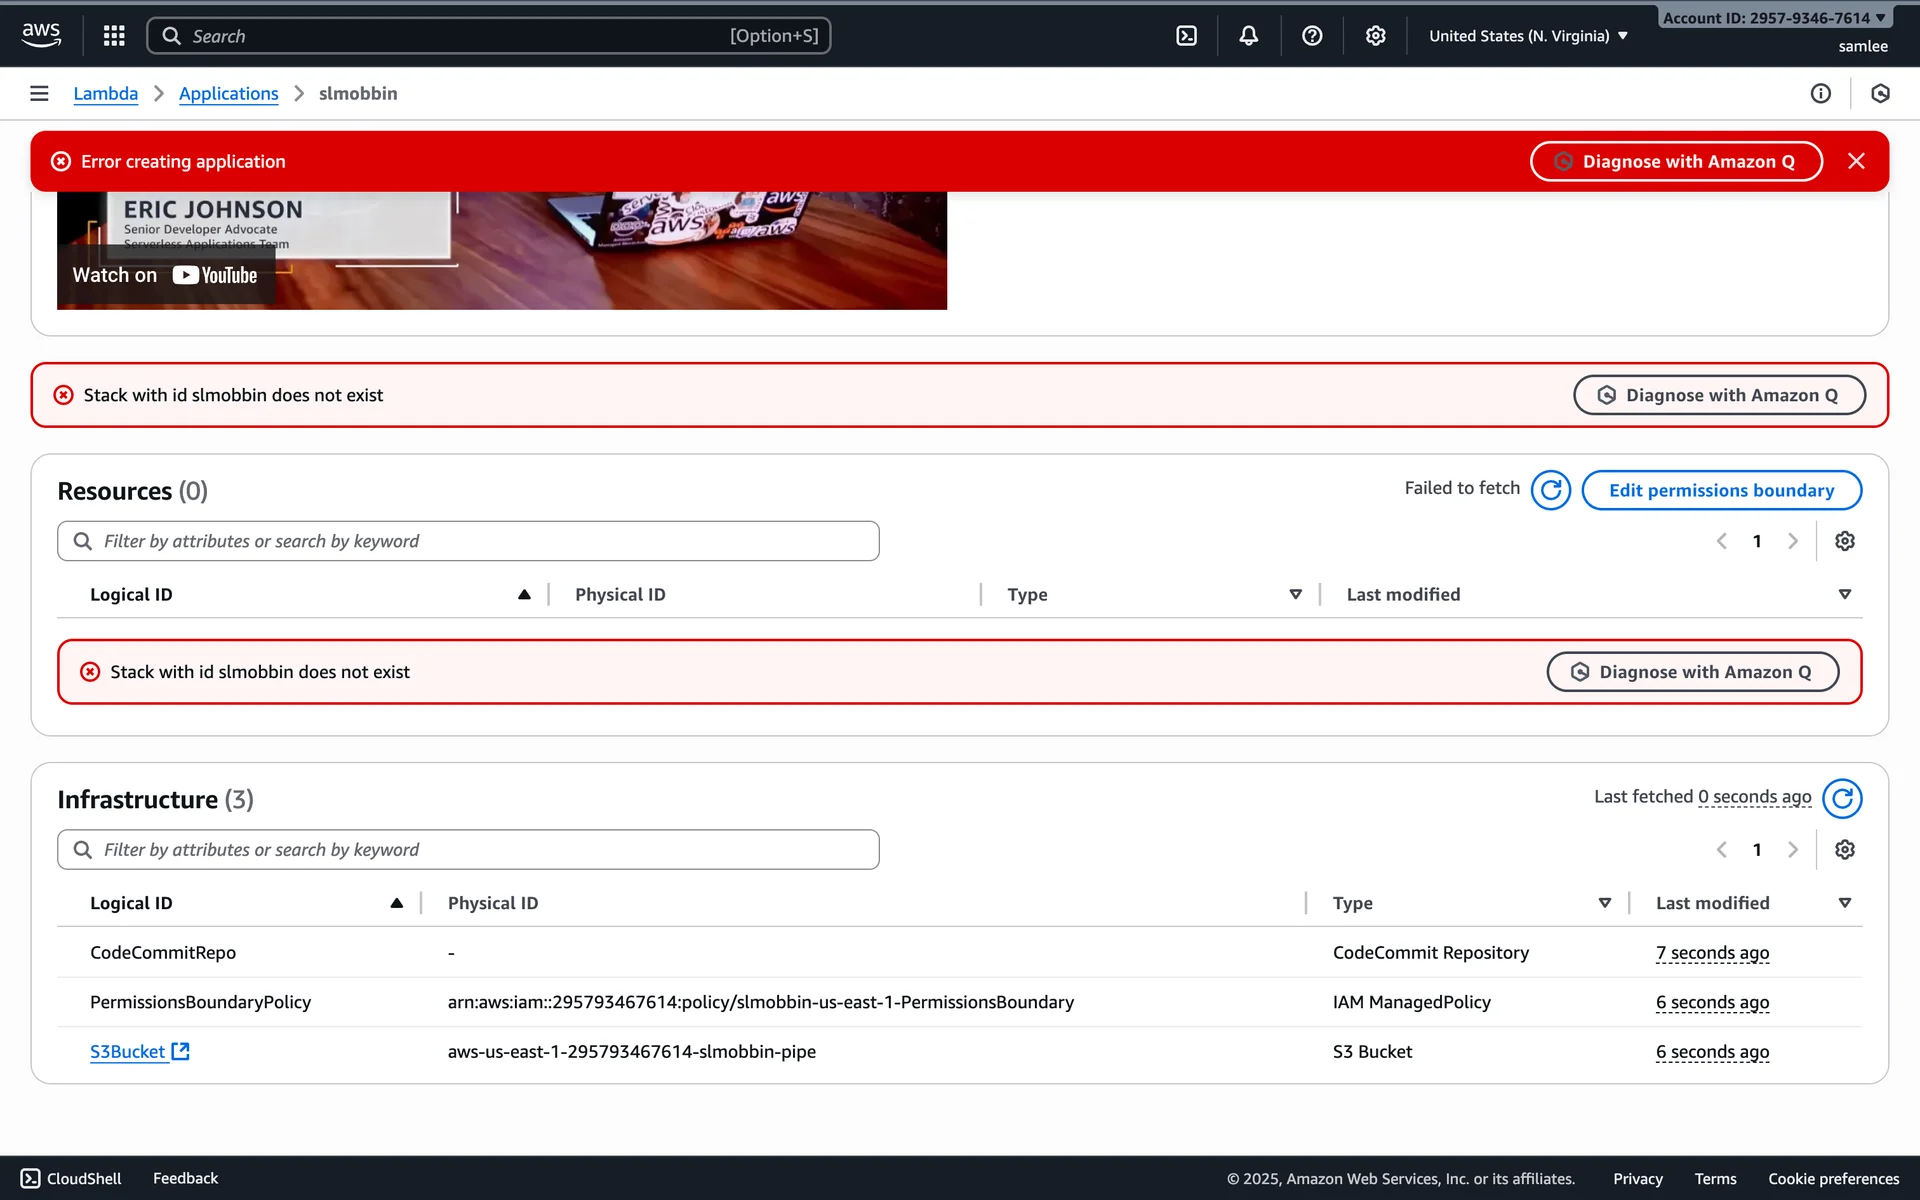
Task: Open the notifications bell
Action: click(1248, 36)
